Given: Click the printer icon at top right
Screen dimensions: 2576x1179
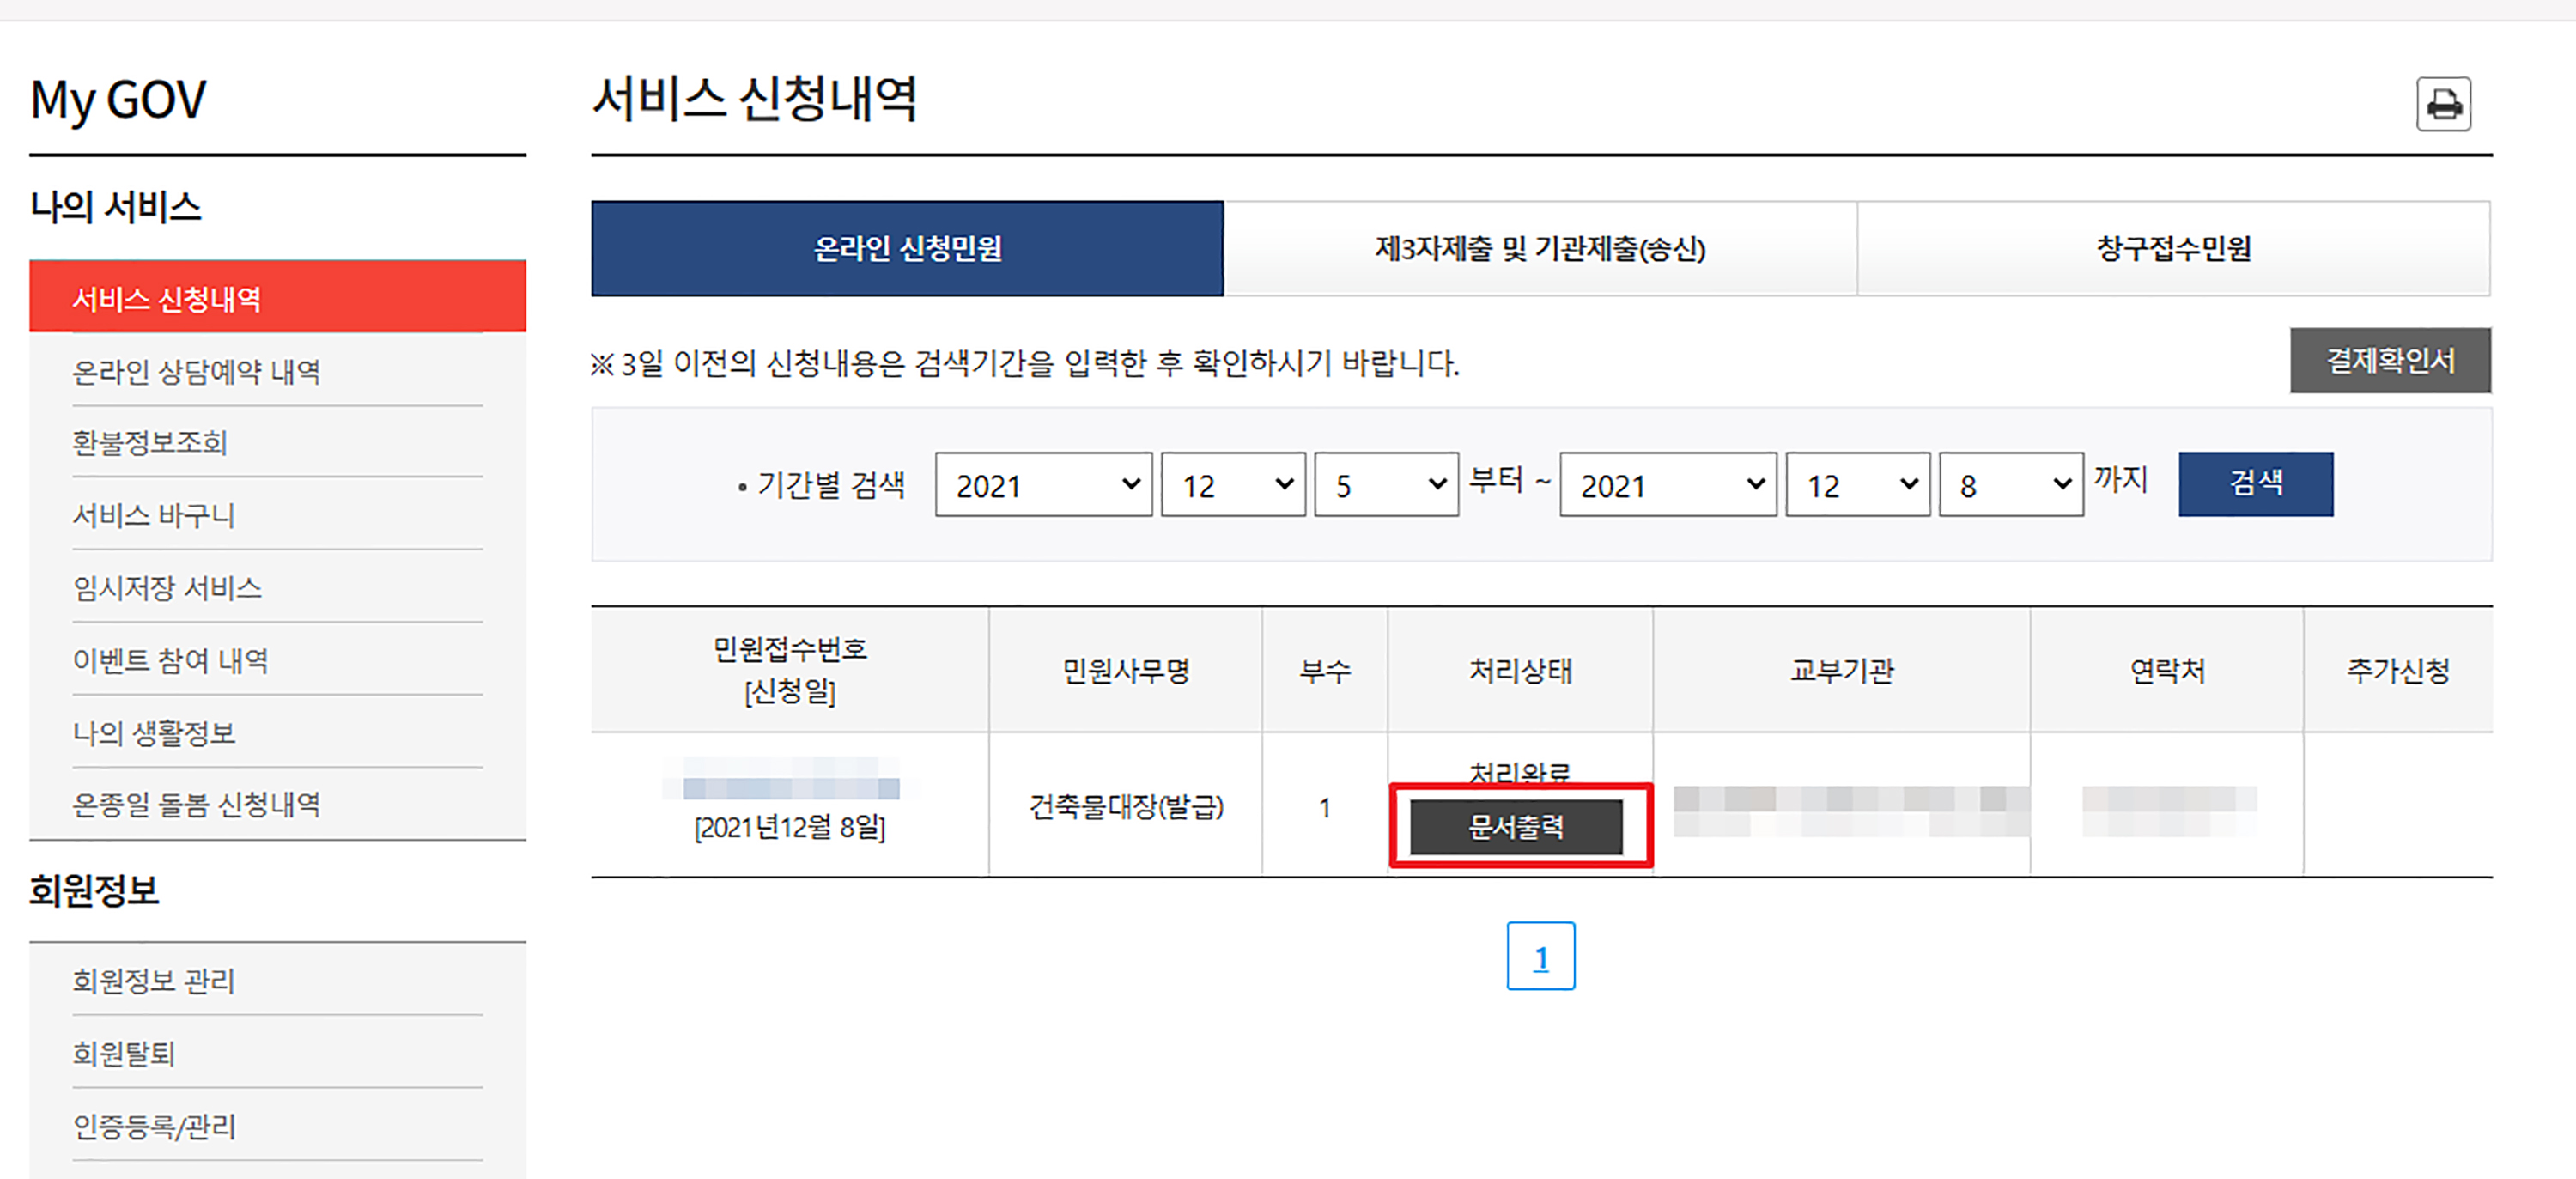Looking at the screenshot, I should pyautogui.click(x=2443, y=104).
